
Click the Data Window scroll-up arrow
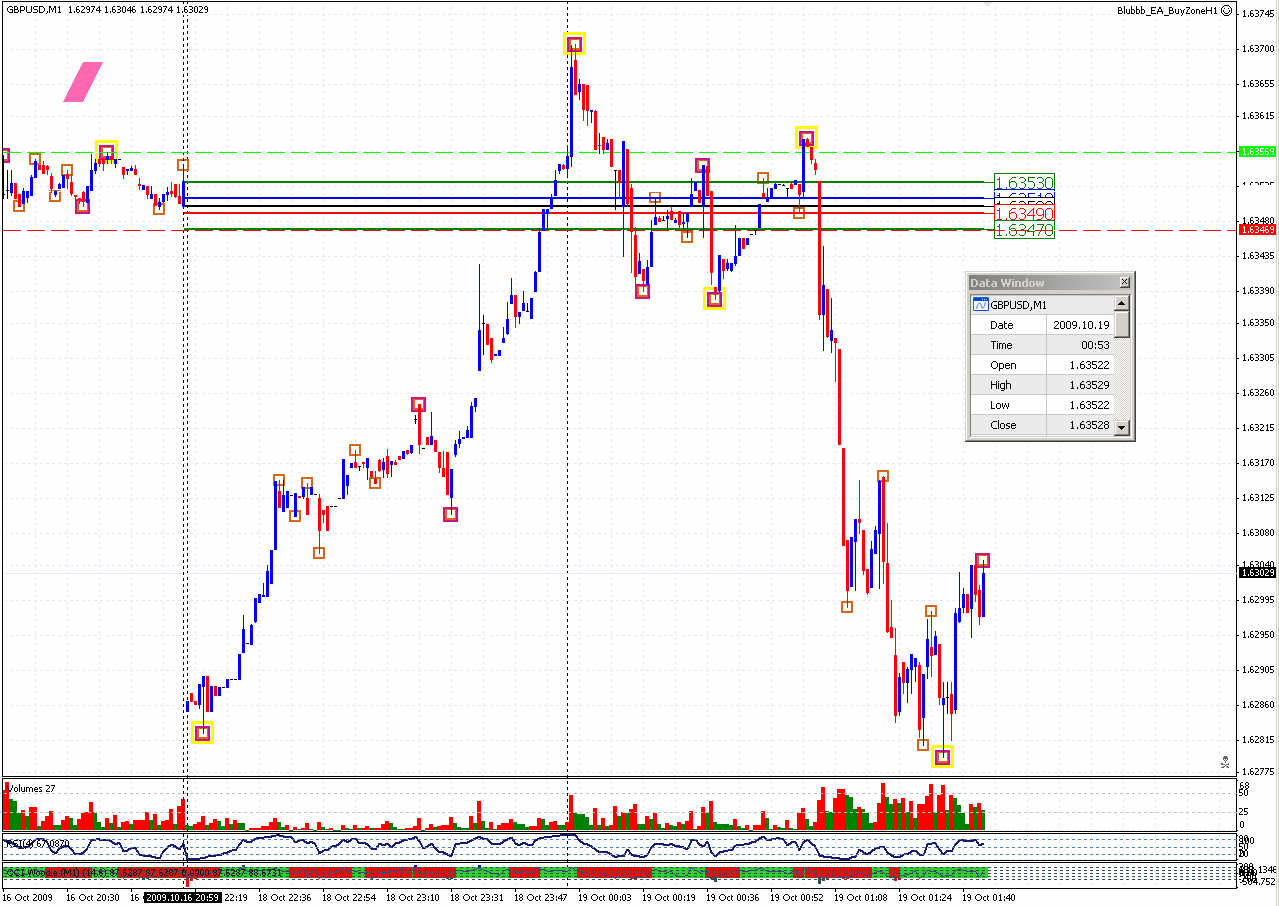click(1122, 304)
